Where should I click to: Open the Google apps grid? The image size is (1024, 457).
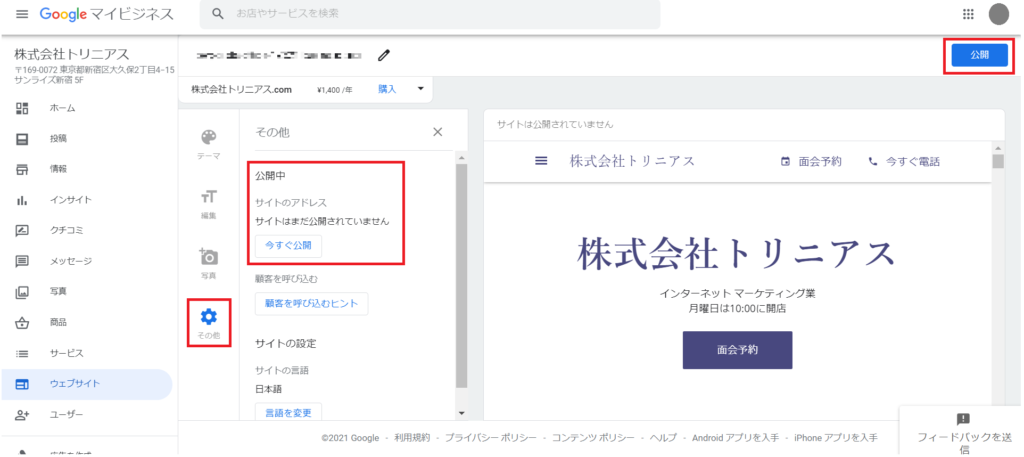tap(968, 14)
